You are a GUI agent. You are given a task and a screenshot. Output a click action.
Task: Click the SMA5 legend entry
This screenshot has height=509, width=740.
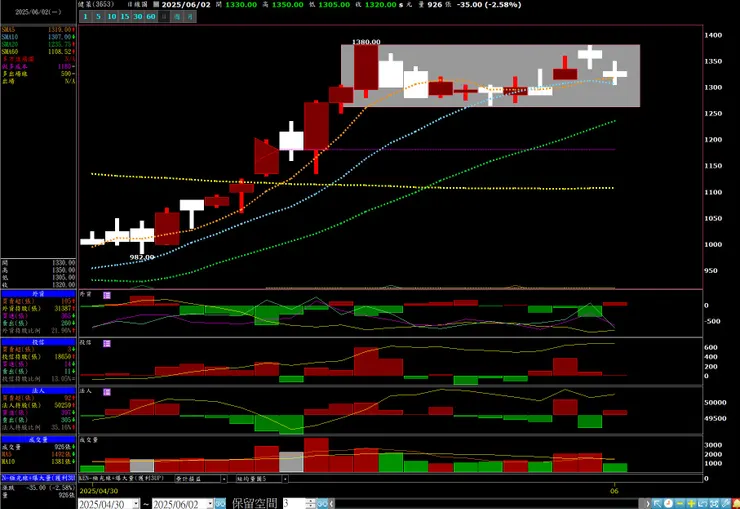pyautogui.click(x=38, y=30)
